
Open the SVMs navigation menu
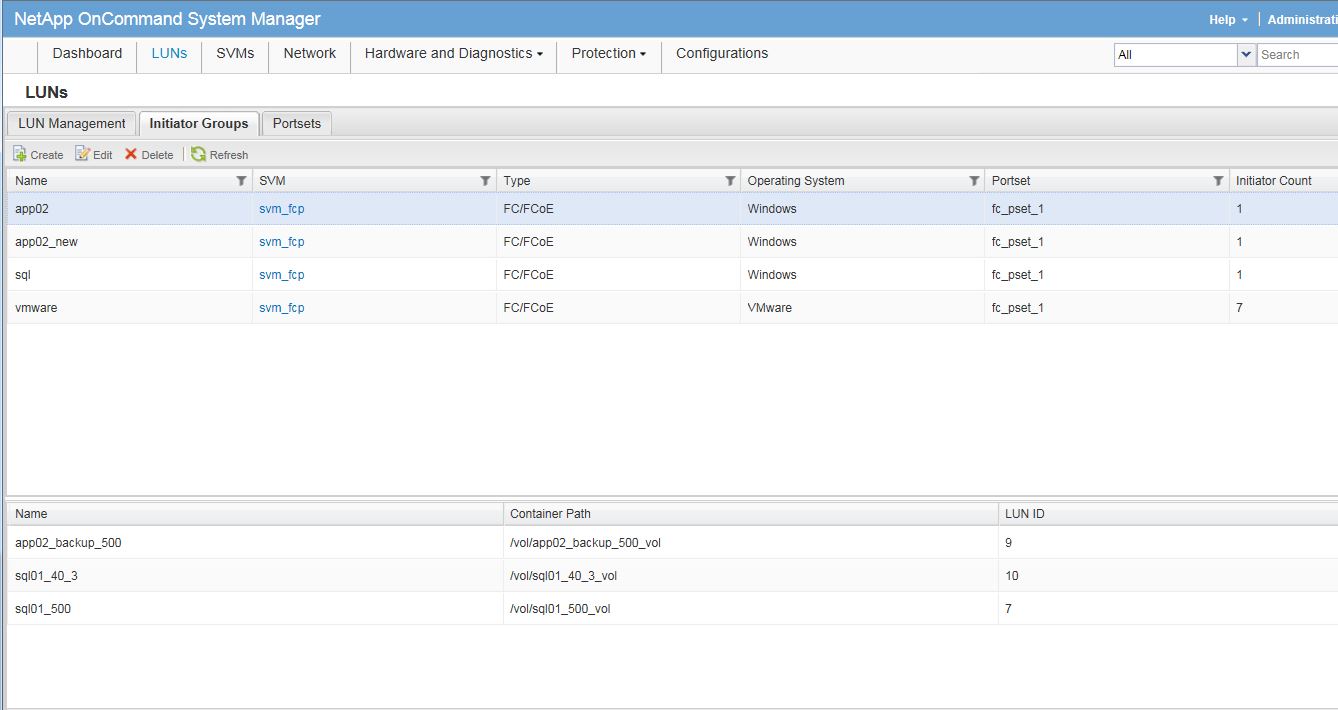tap(235, 54)
